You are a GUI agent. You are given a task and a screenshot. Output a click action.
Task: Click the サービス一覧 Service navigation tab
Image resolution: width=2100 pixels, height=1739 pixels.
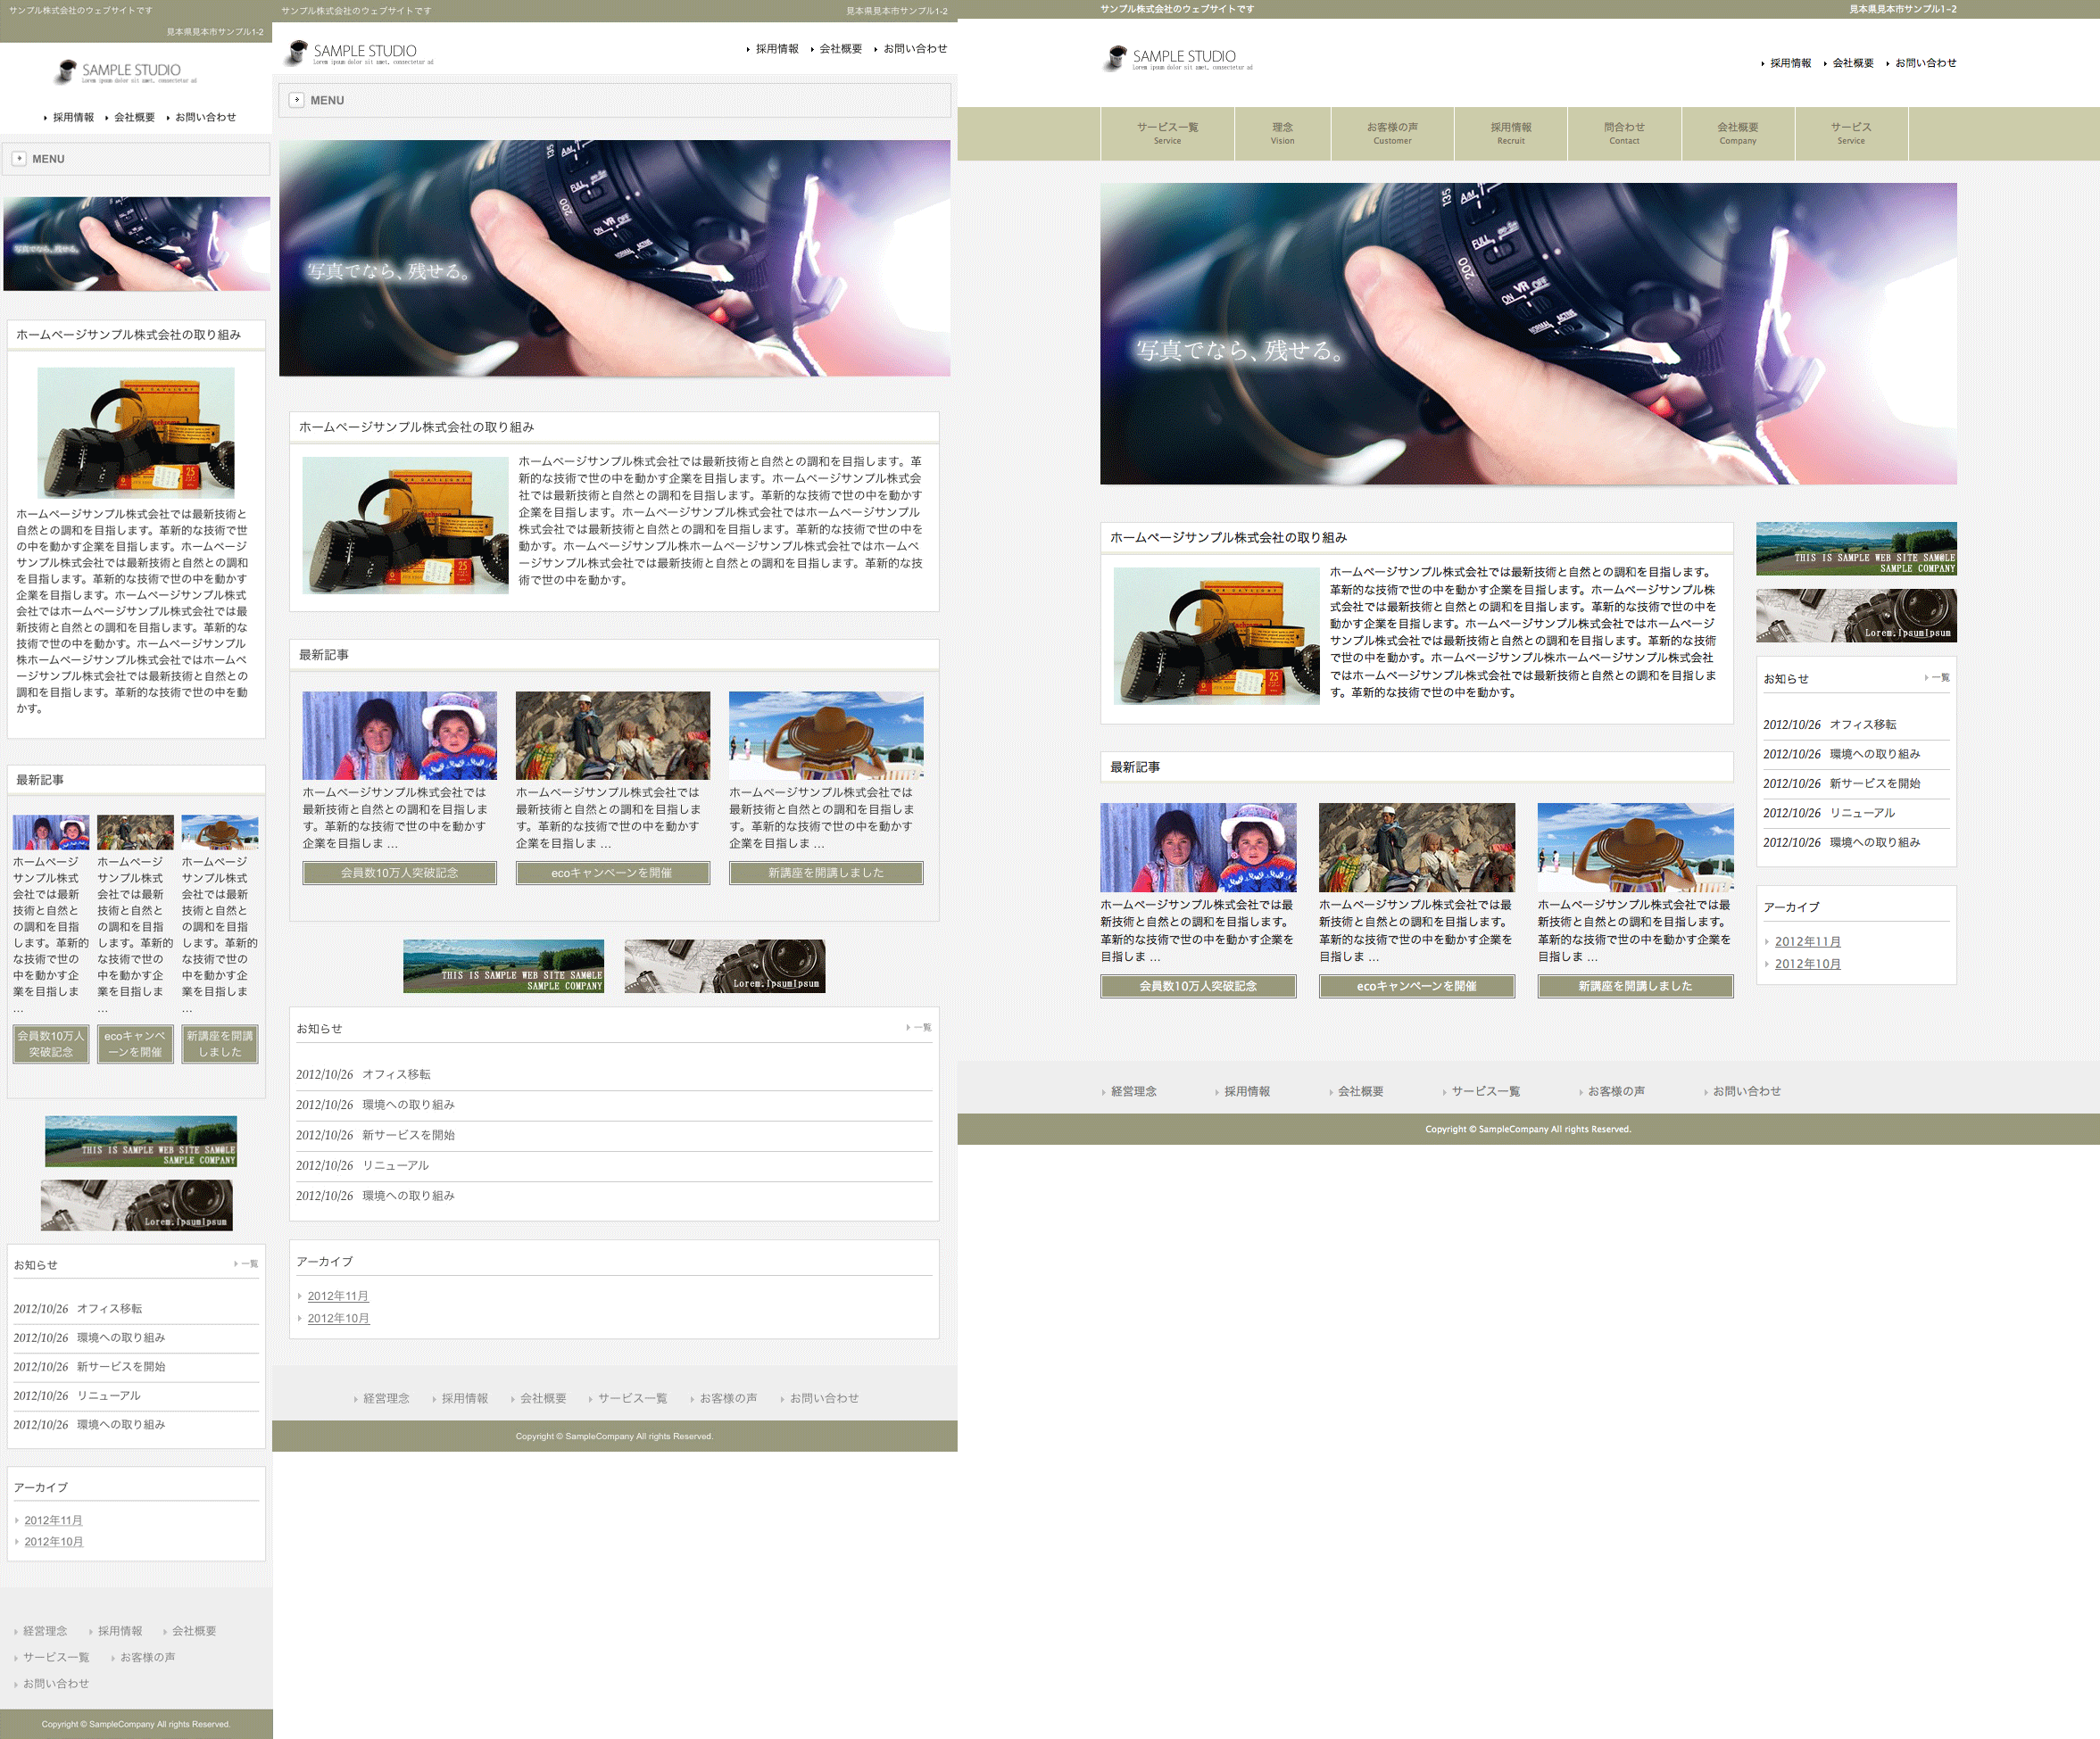(x=1167, y=133)
